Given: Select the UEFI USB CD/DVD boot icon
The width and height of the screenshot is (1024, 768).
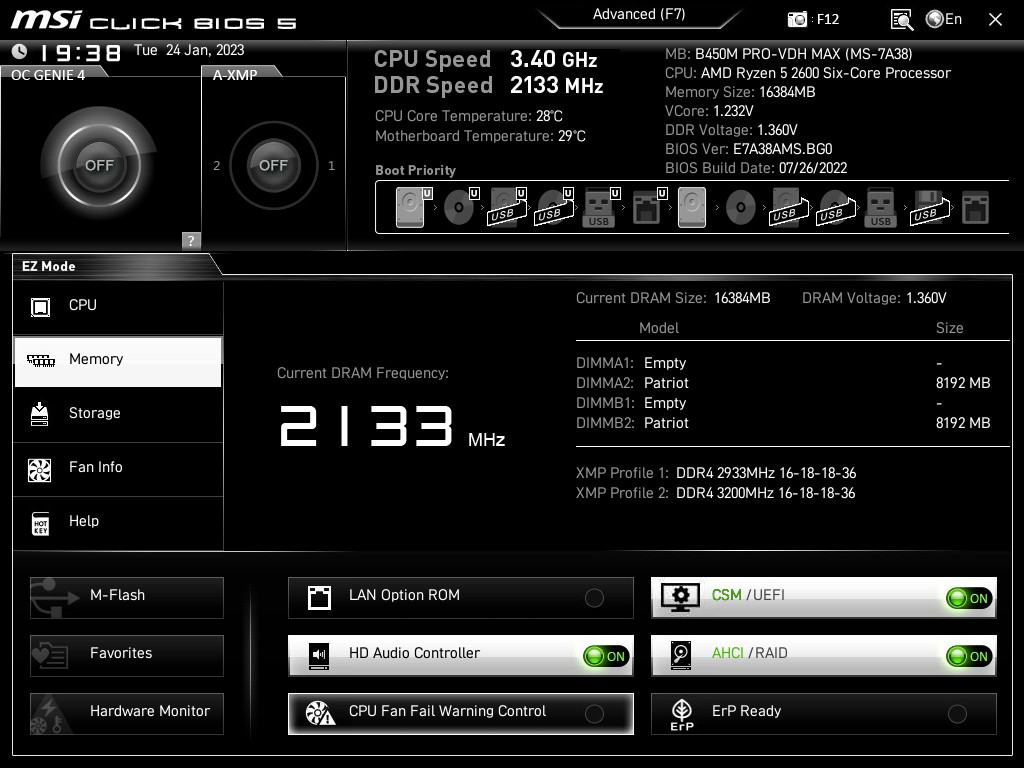Looking at the screenshot, I should coord(554,207).
